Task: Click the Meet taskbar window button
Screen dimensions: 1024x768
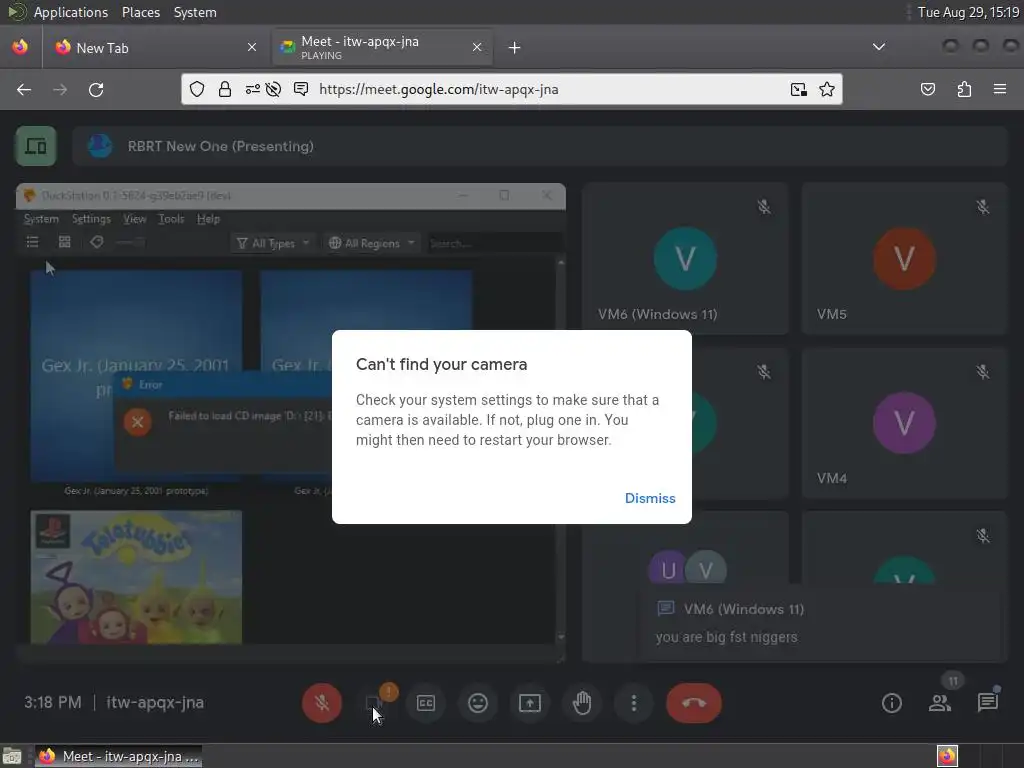Action: pyautogui.click(x=118, y=756)
